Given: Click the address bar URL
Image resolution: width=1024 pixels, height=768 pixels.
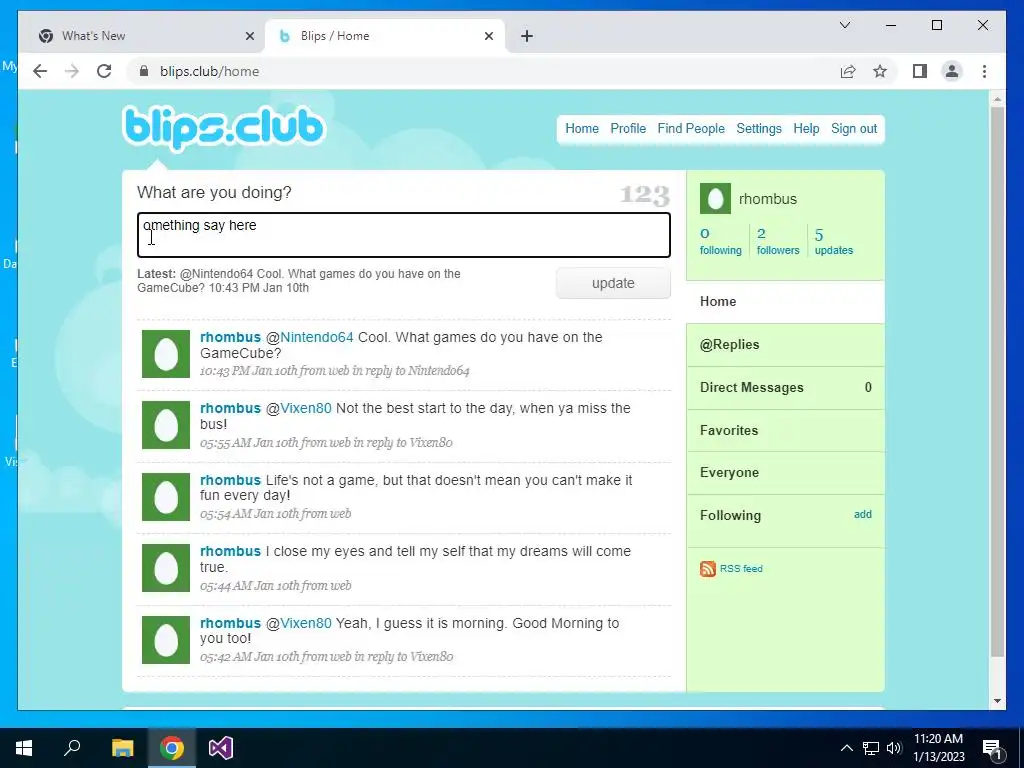Looking at the screenshot, I should coord(210,71).
